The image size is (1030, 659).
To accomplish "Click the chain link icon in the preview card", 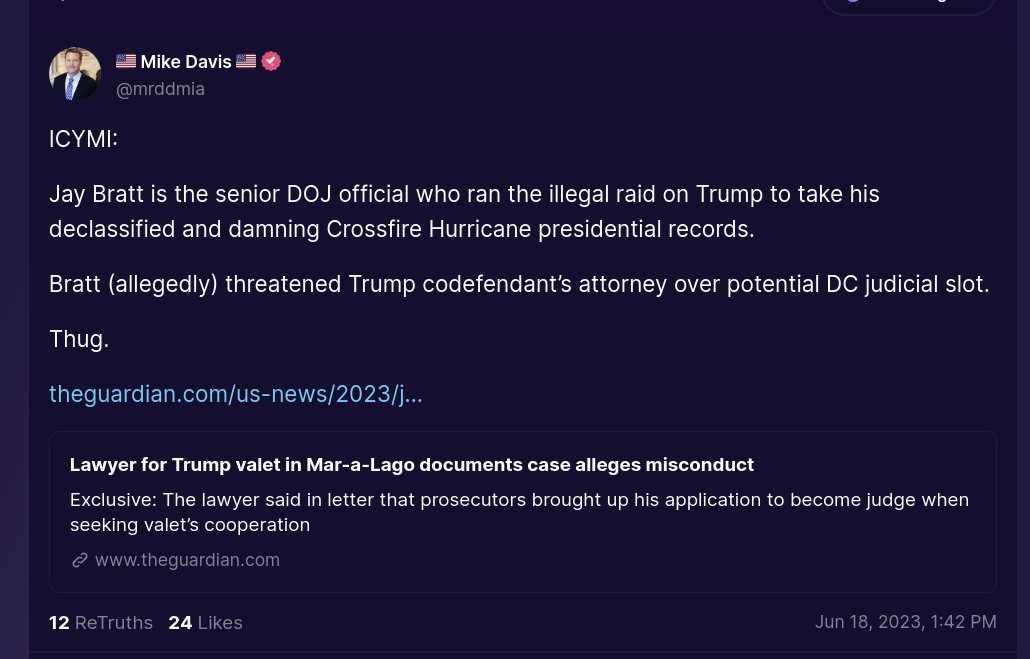I will 80,560.
